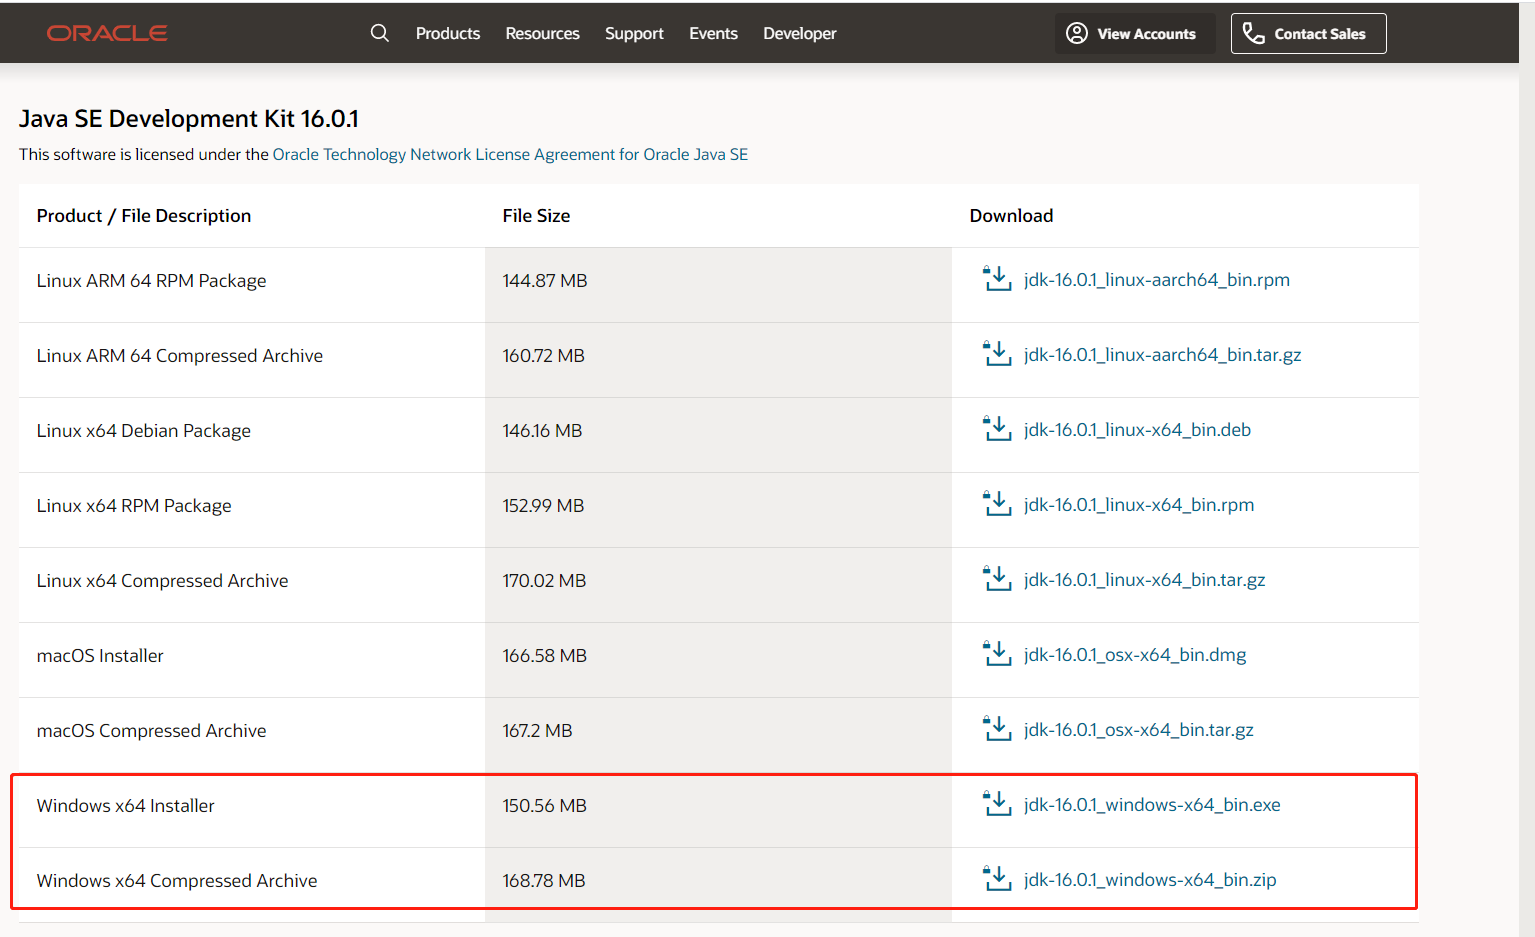
Task: Select Linux x64 RPM Package text
Action: point(134,506)
